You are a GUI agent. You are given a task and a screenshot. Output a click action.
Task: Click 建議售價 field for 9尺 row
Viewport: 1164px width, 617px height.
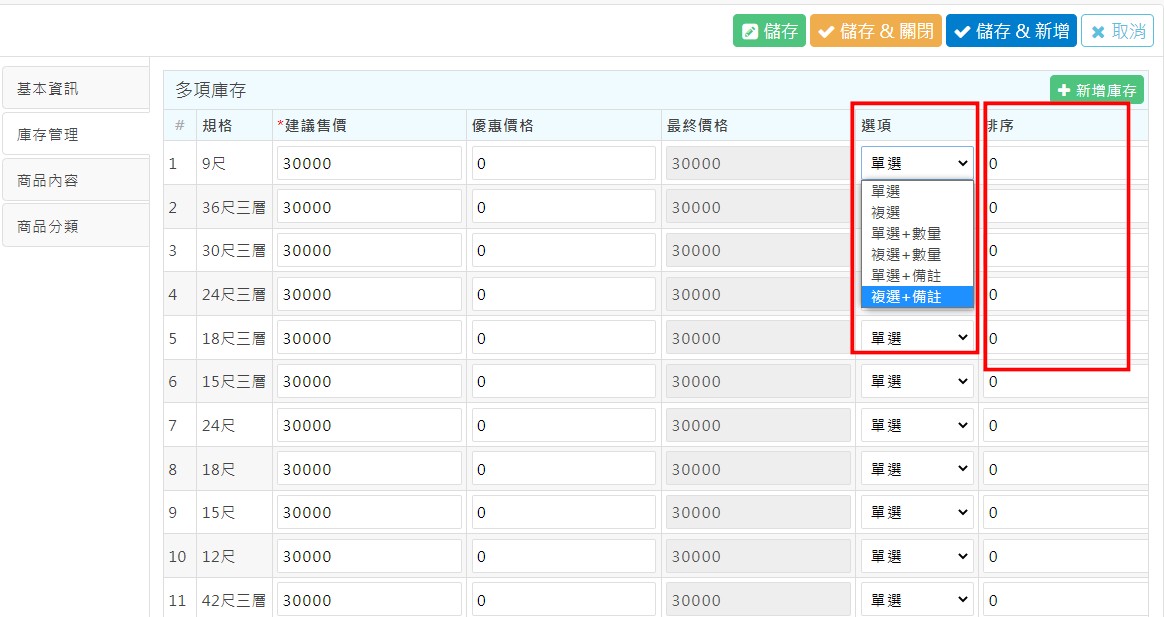coord(369,164)
